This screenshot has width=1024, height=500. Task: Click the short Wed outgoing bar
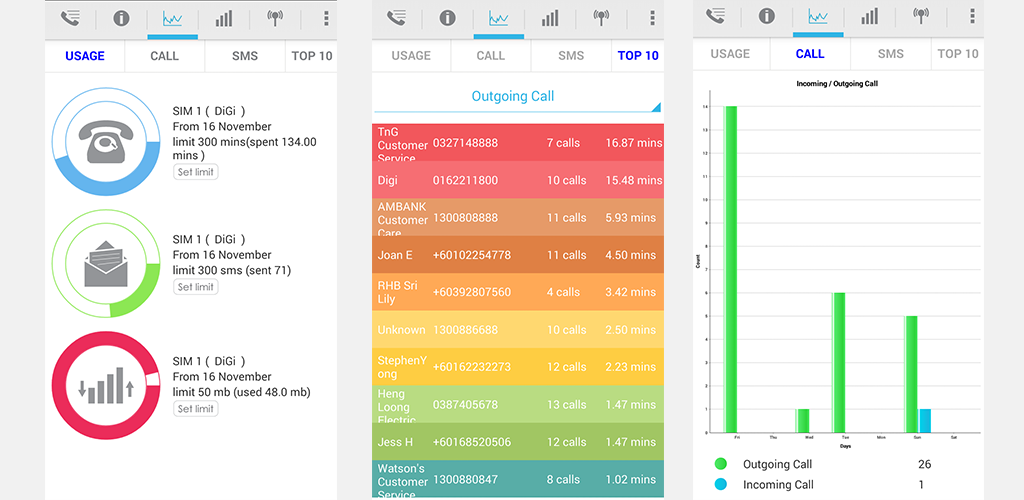tap(803, 420)
